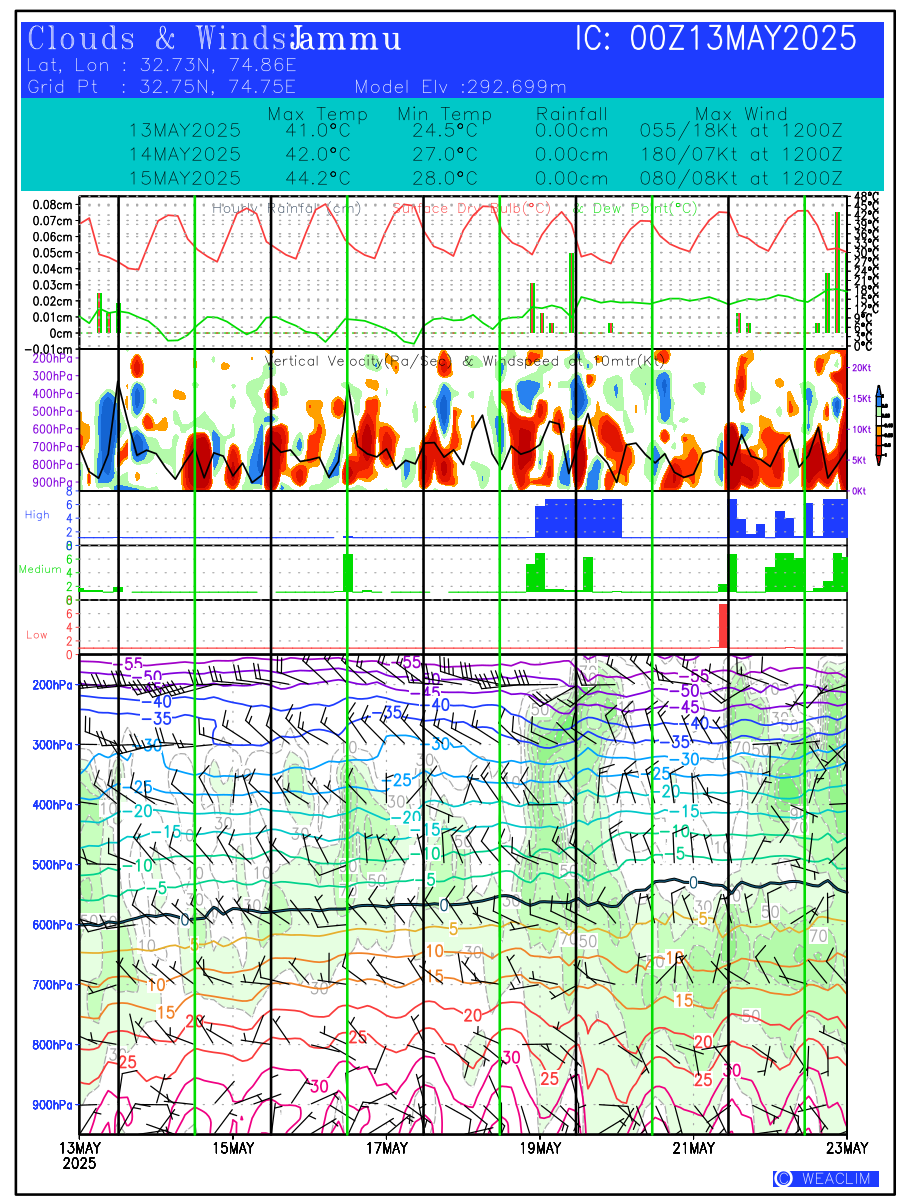The width and height of the screenshot is (900, 1200).
Task: Select the '13MAY2025' table row date
Action: pos(185,131)
